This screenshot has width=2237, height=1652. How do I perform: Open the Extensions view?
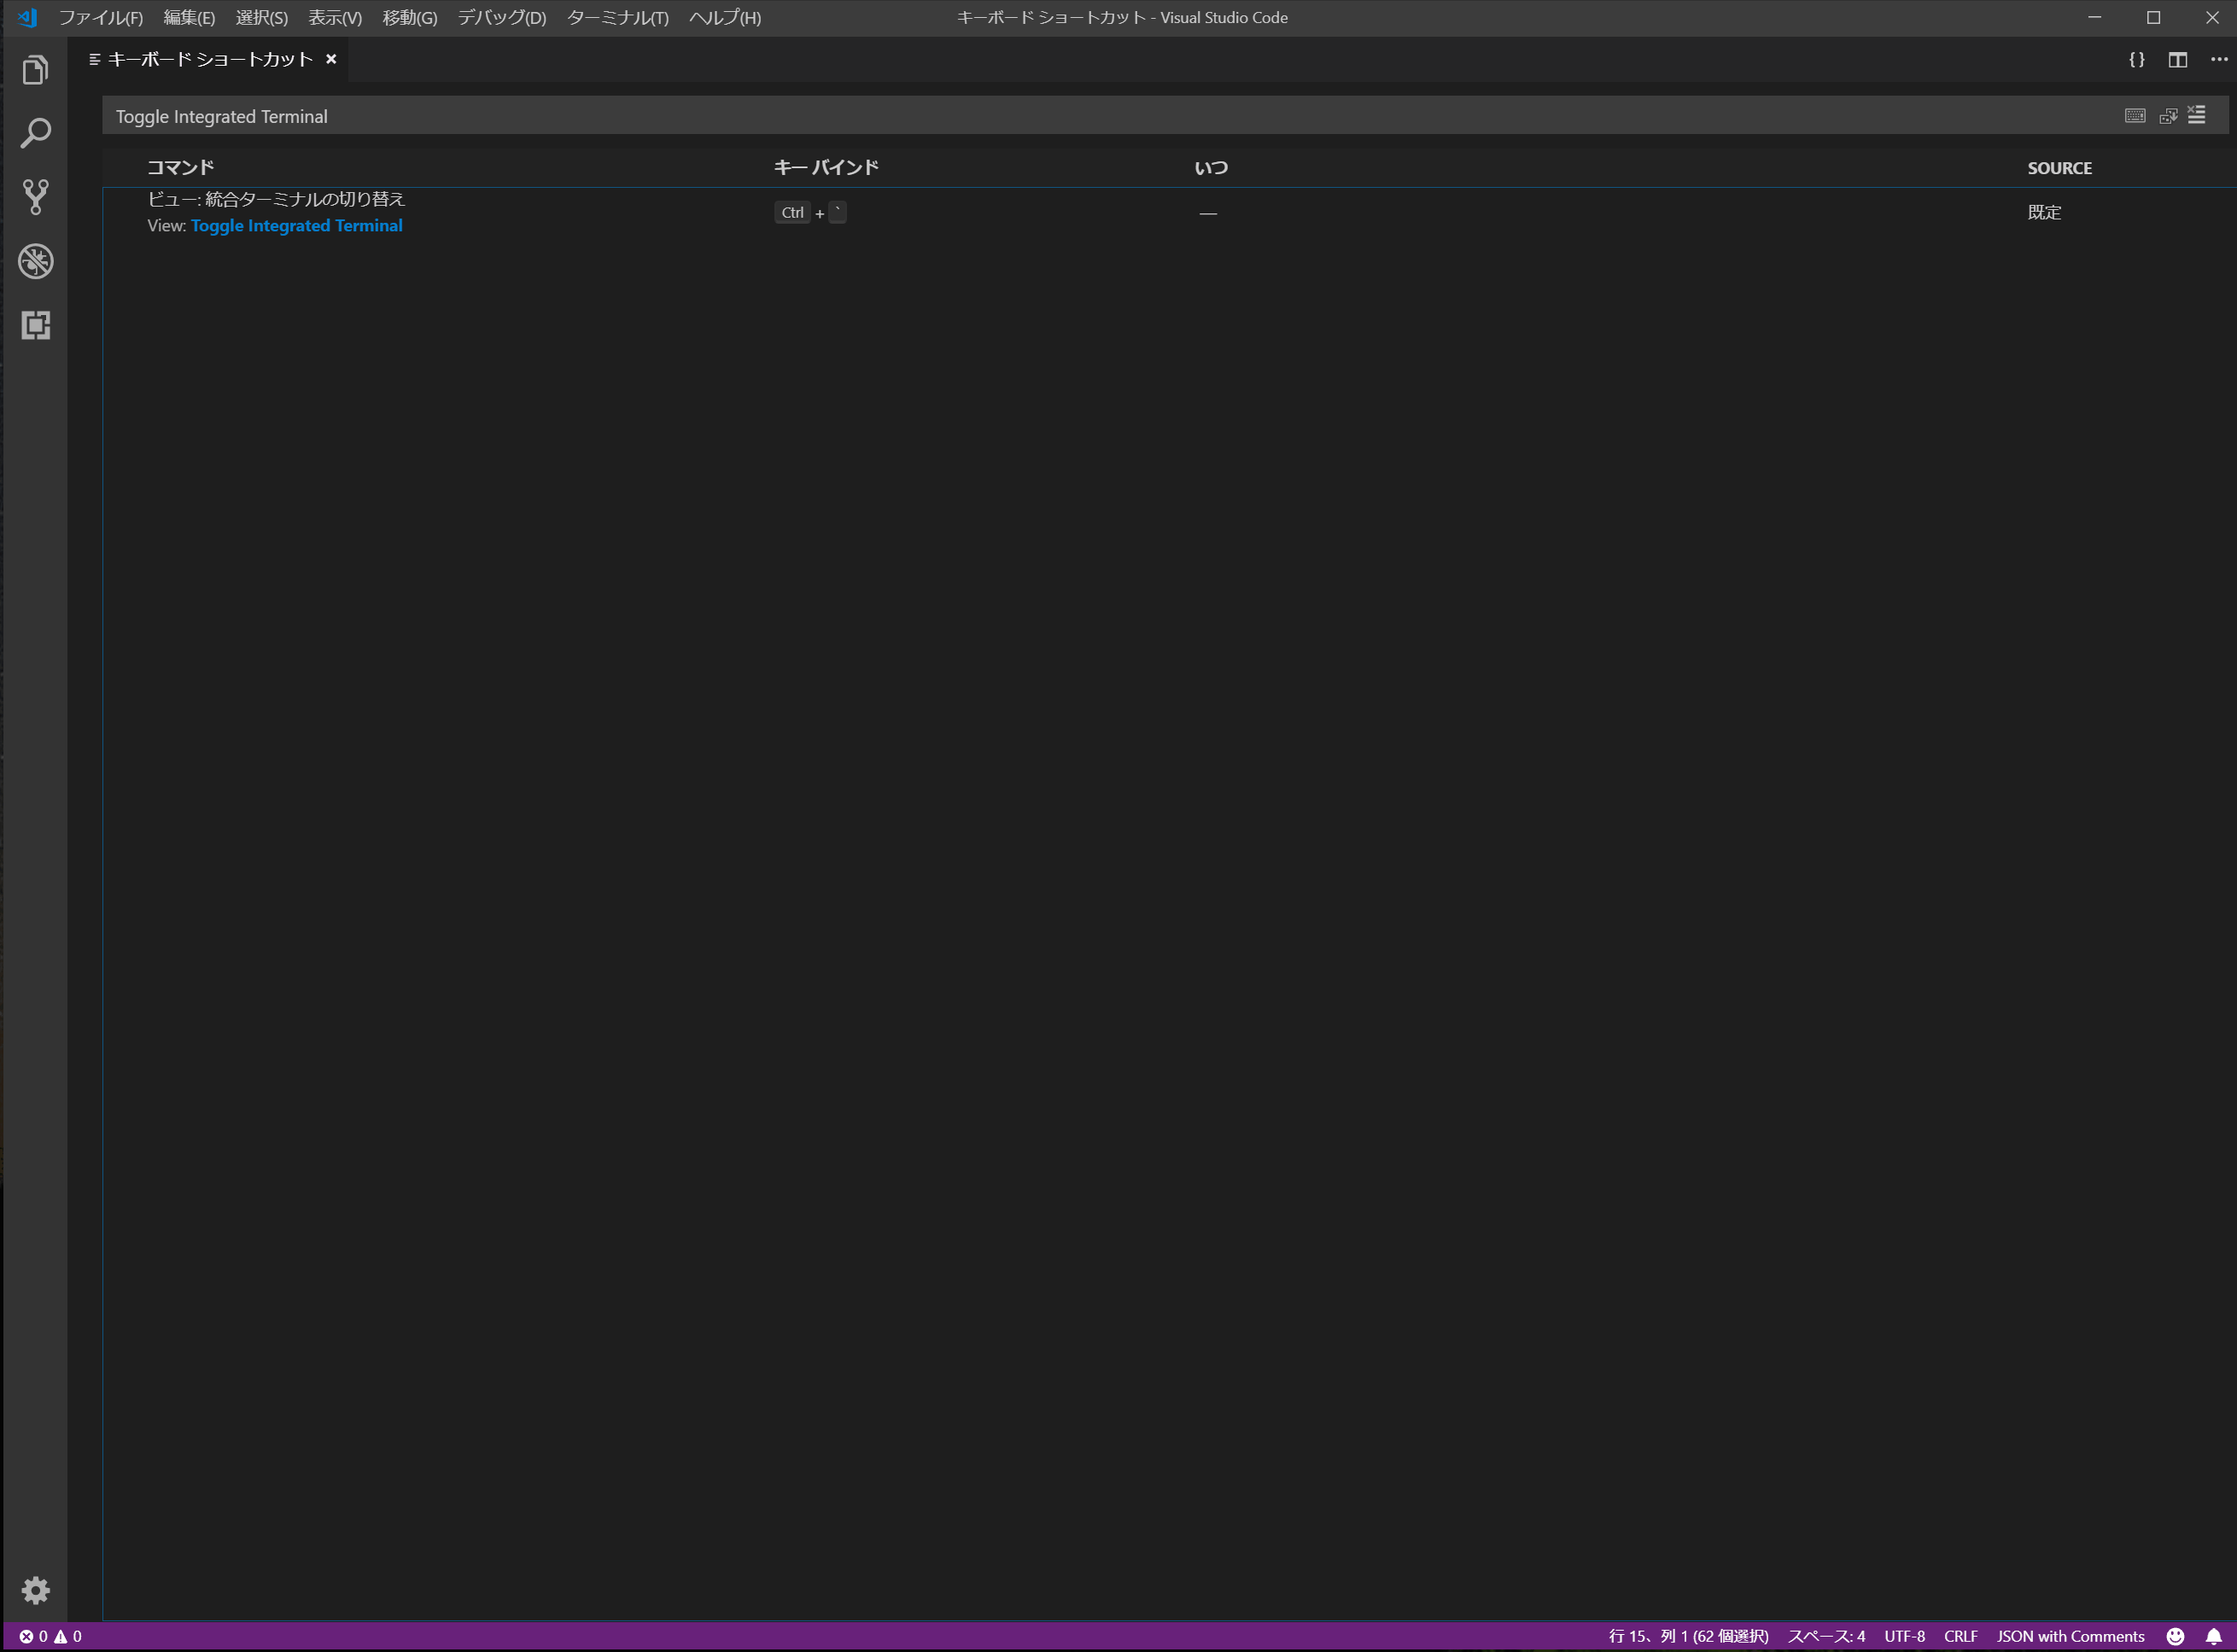(36, 325)
